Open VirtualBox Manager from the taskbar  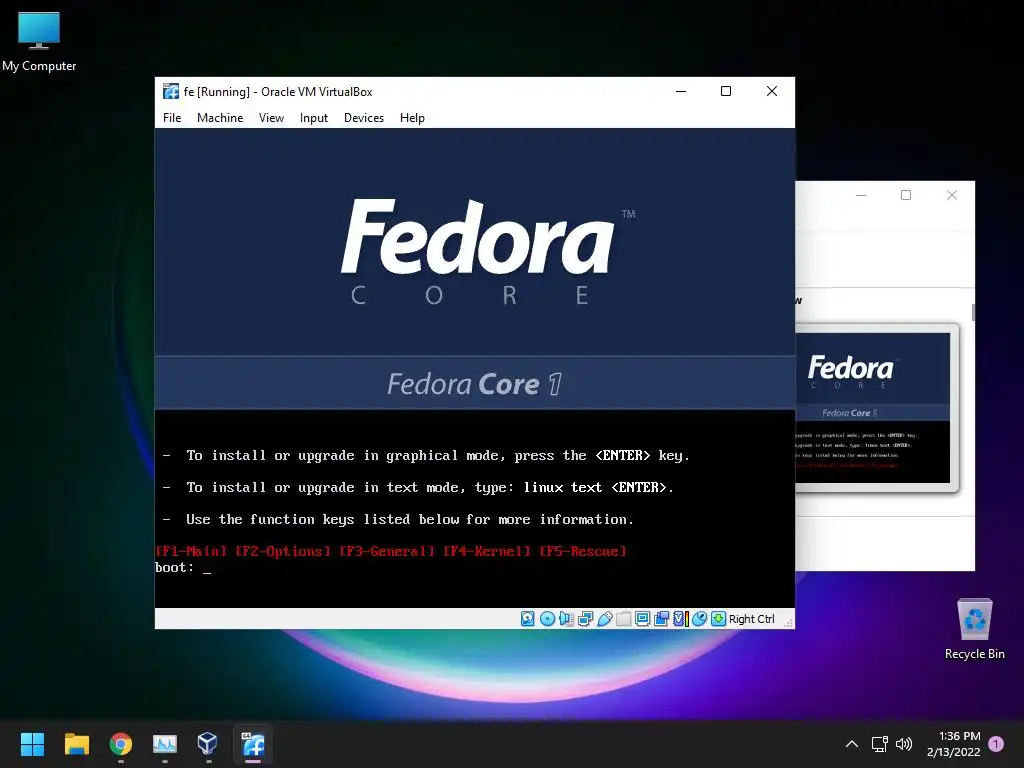[208, 744]
